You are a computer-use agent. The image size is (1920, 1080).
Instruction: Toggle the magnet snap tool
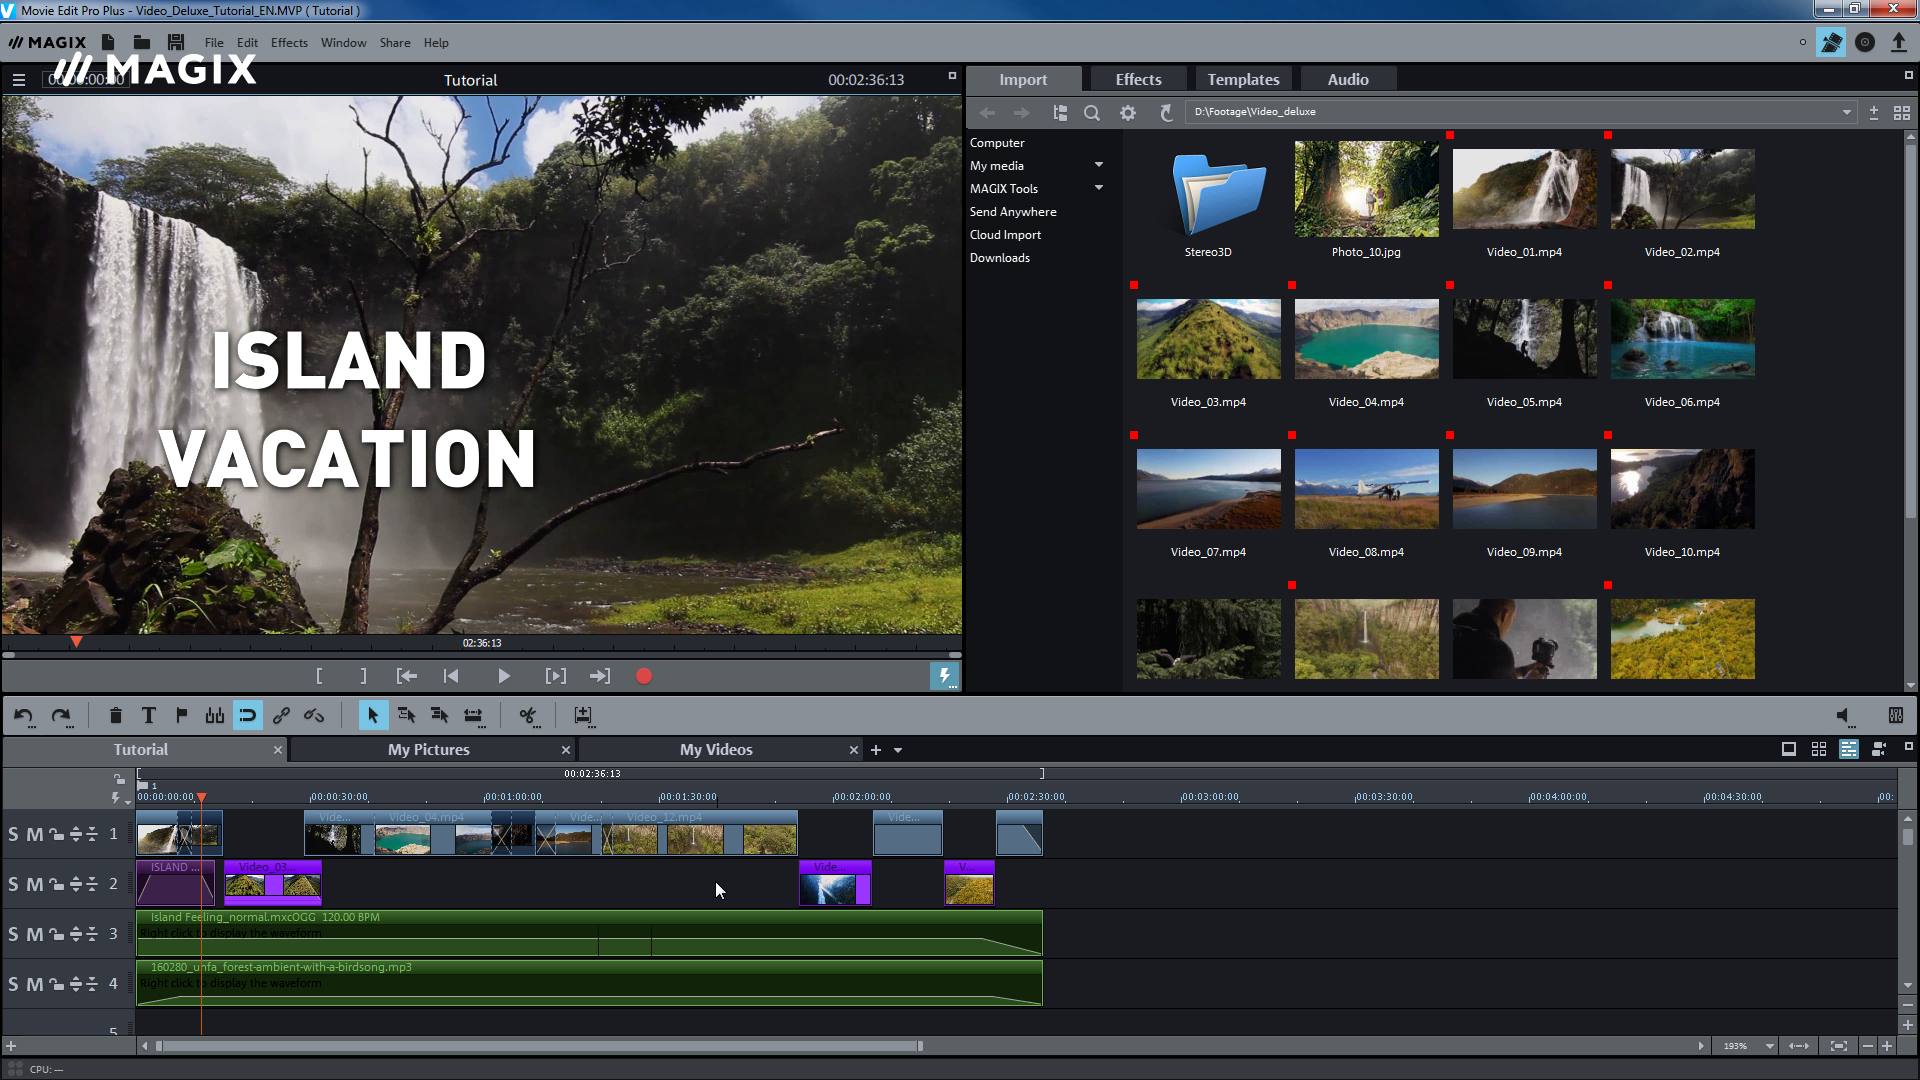247,715
